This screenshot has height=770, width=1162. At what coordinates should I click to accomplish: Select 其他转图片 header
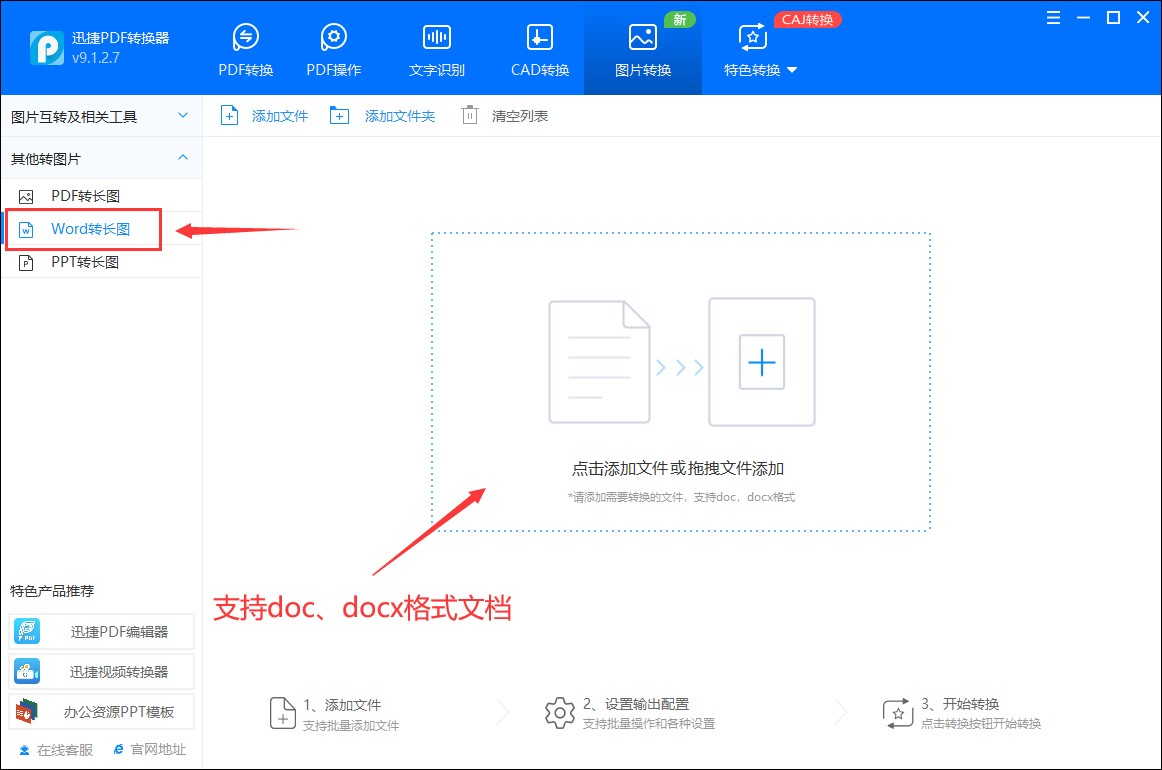tap(102, 159)
